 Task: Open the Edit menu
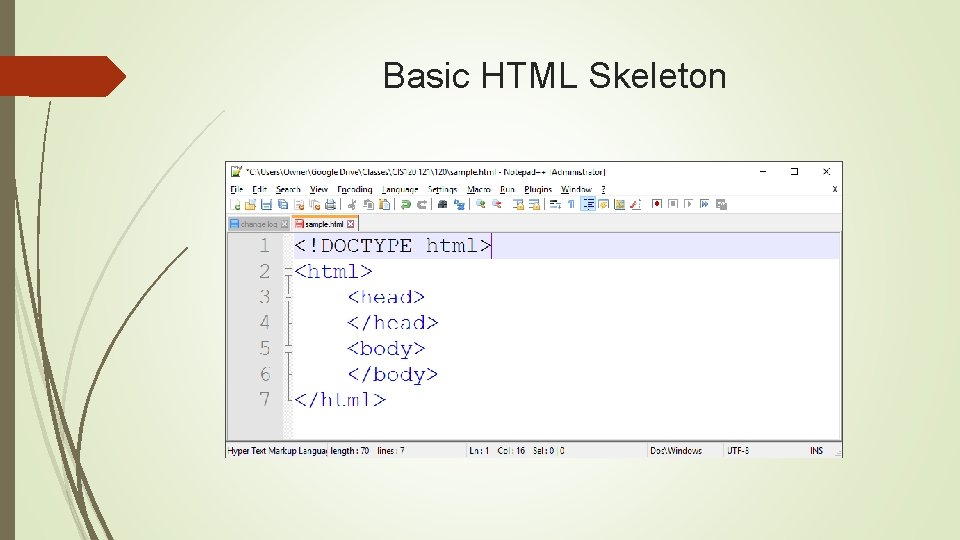[260, 189]
